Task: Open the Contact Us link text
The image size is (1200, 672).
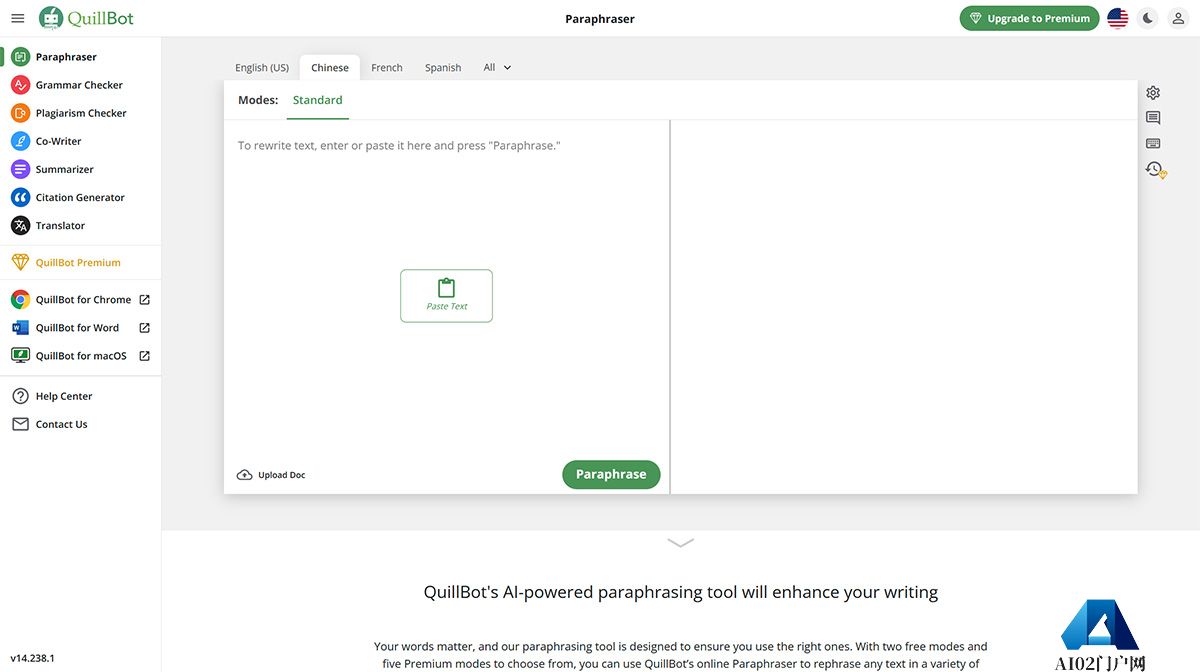Action: pyautogui.click(x=62, y=424)
